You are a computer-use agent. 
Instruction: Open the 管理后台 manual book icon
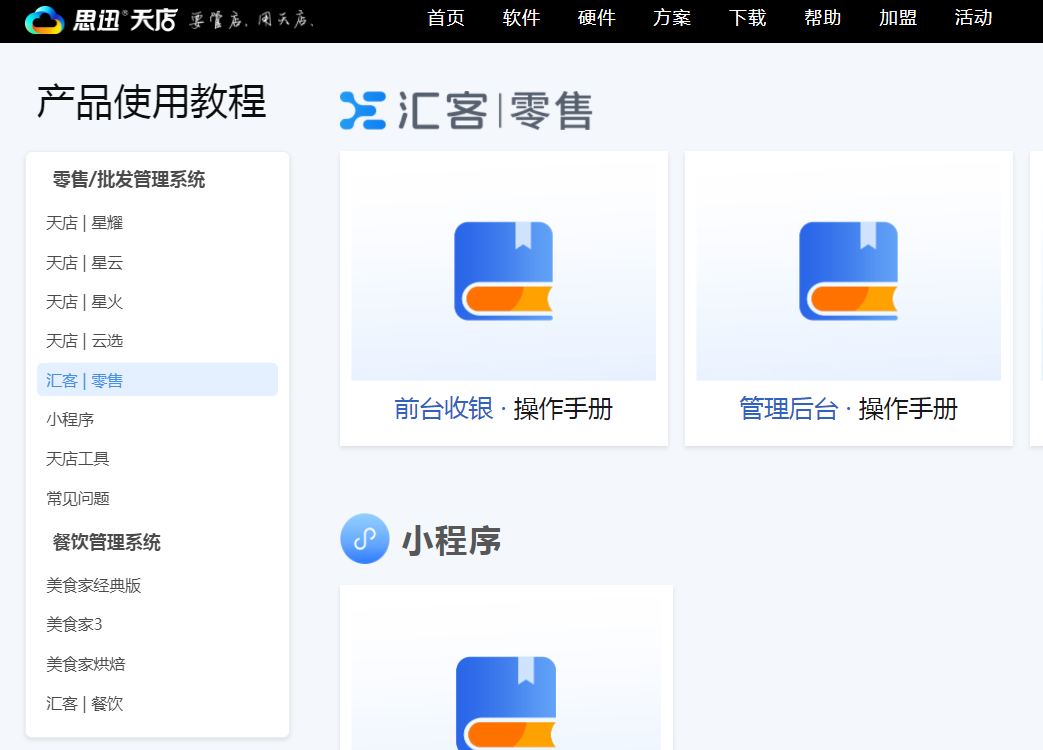click(x=847, y=271)
